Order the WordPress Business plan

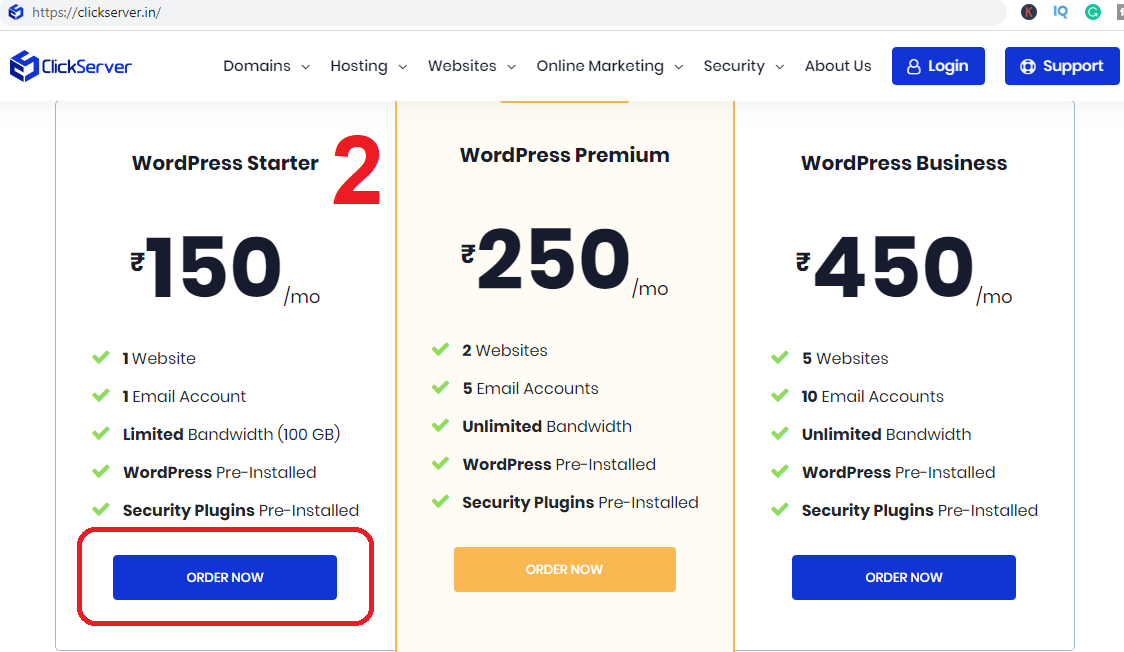[x=904, y=578]
